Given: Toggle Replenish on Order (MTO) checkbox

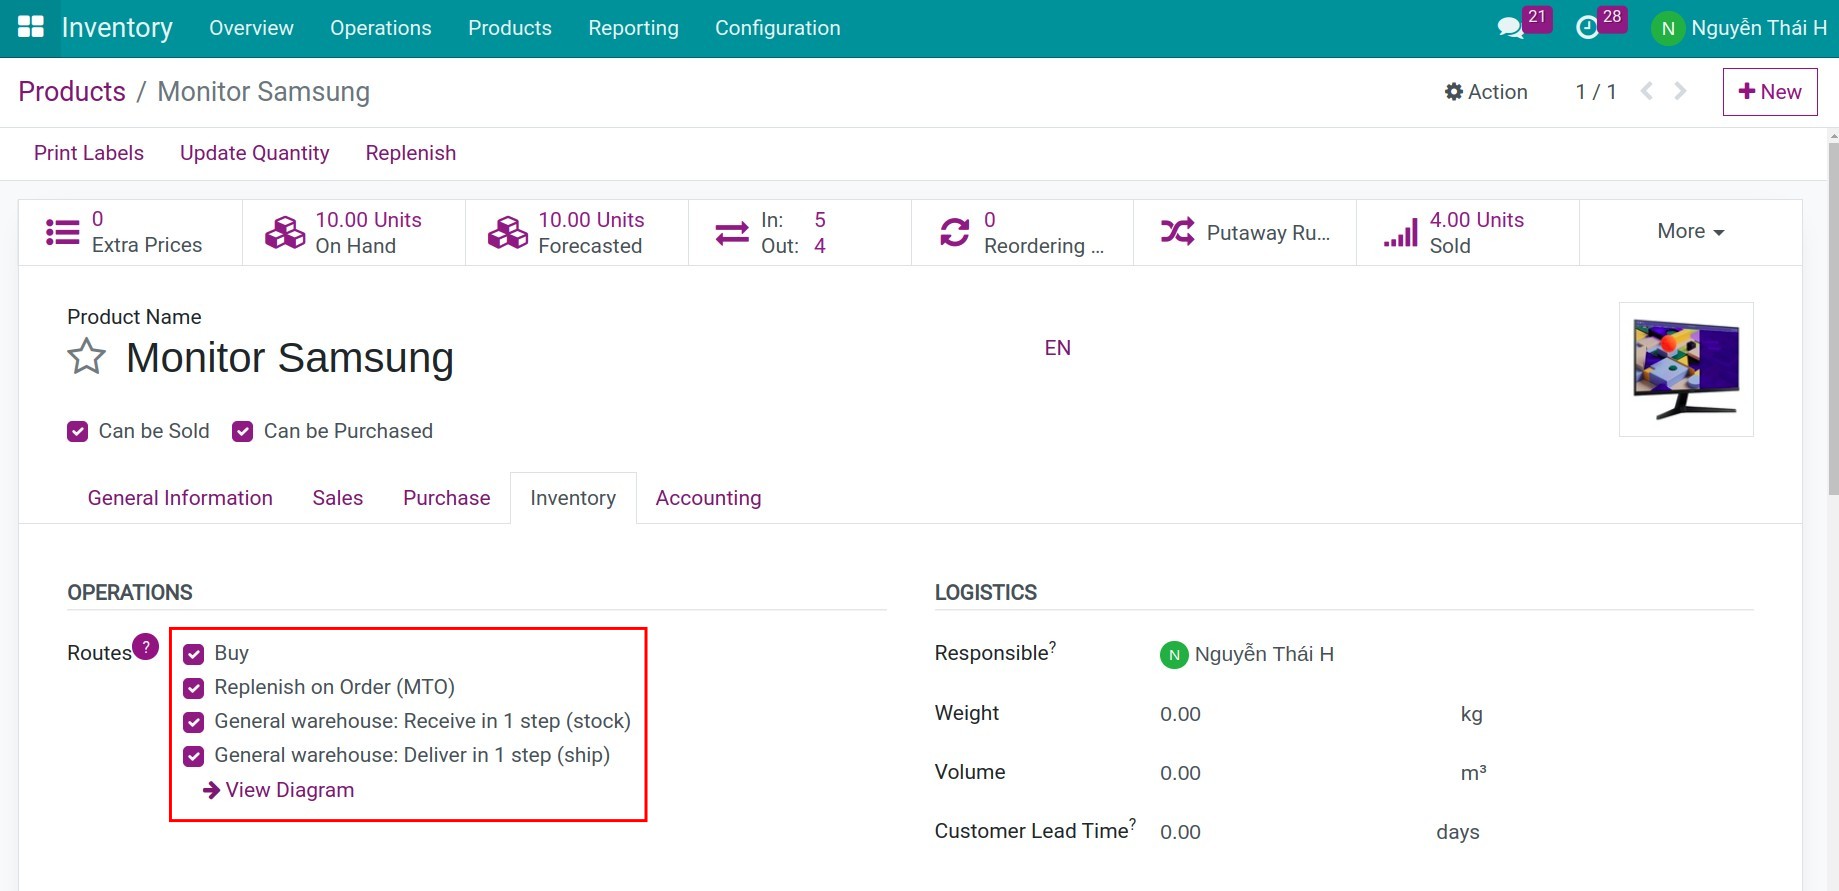Looking at the screenshot, I should (x=194, y=688).
